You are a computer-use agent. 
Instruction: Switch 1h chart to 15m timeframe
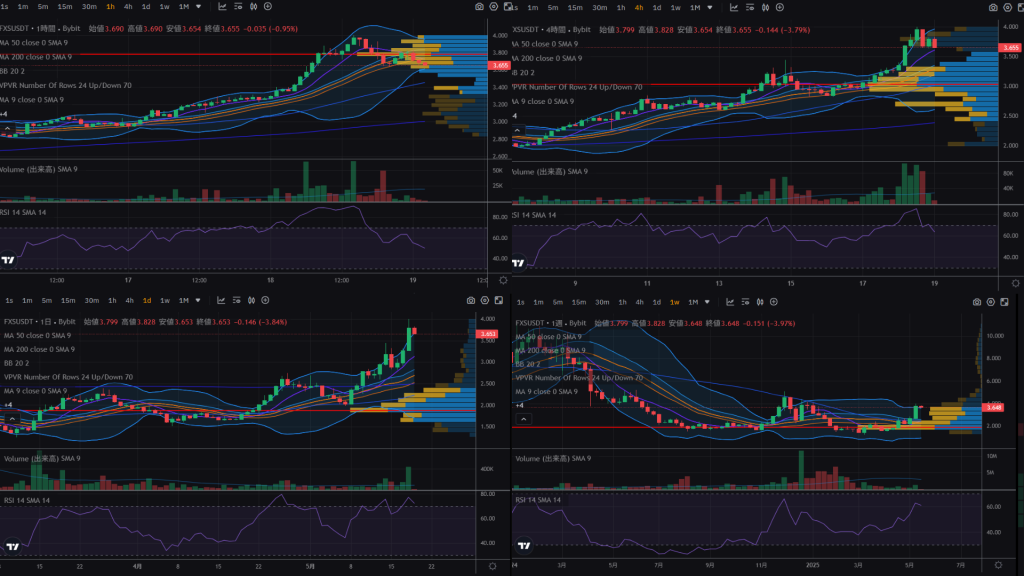click(65, 7)
